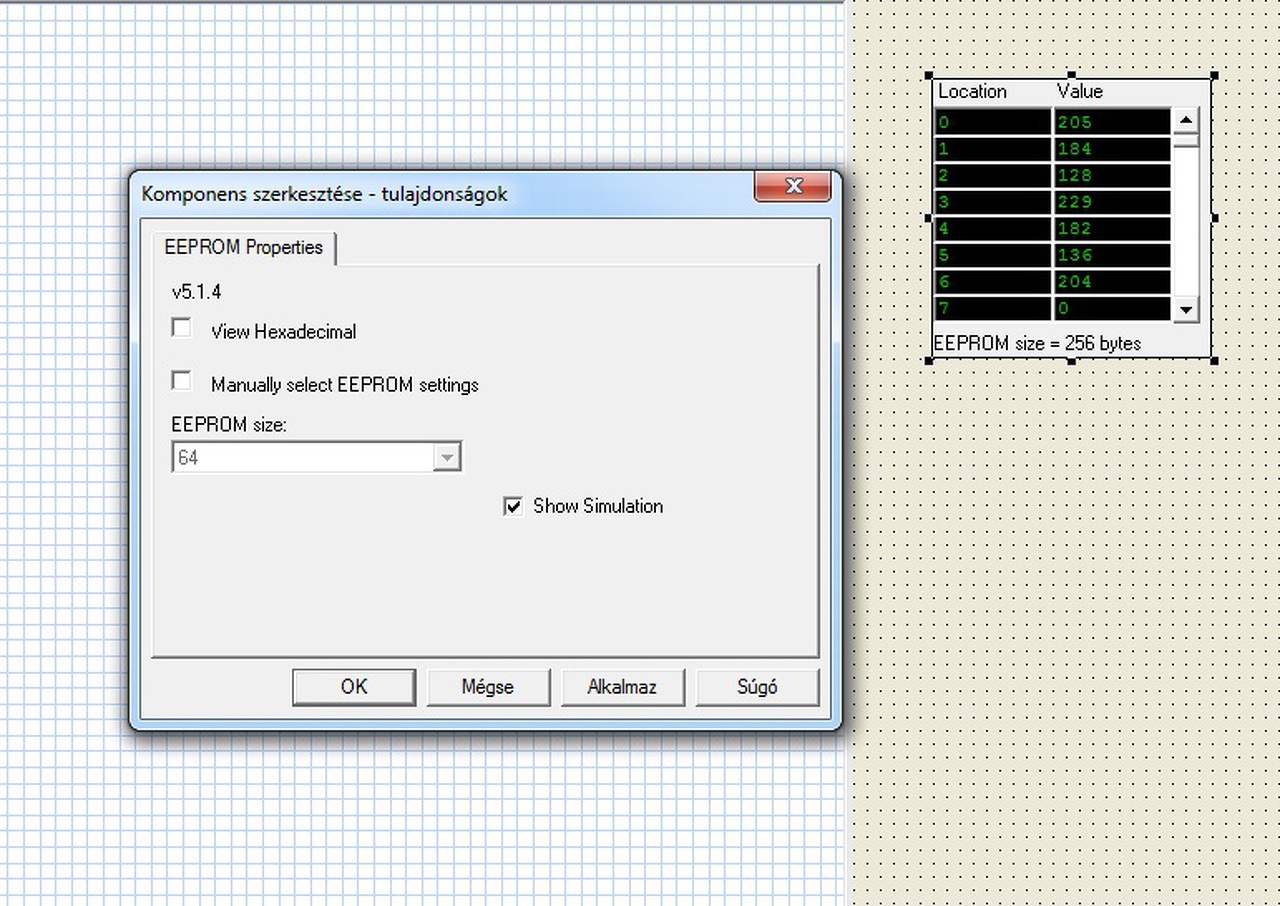Select the value 136 at location 5
Image resolution: width=1280 pixels, height=906 pixels.
pyautogui.click(x=1112, y=255)
